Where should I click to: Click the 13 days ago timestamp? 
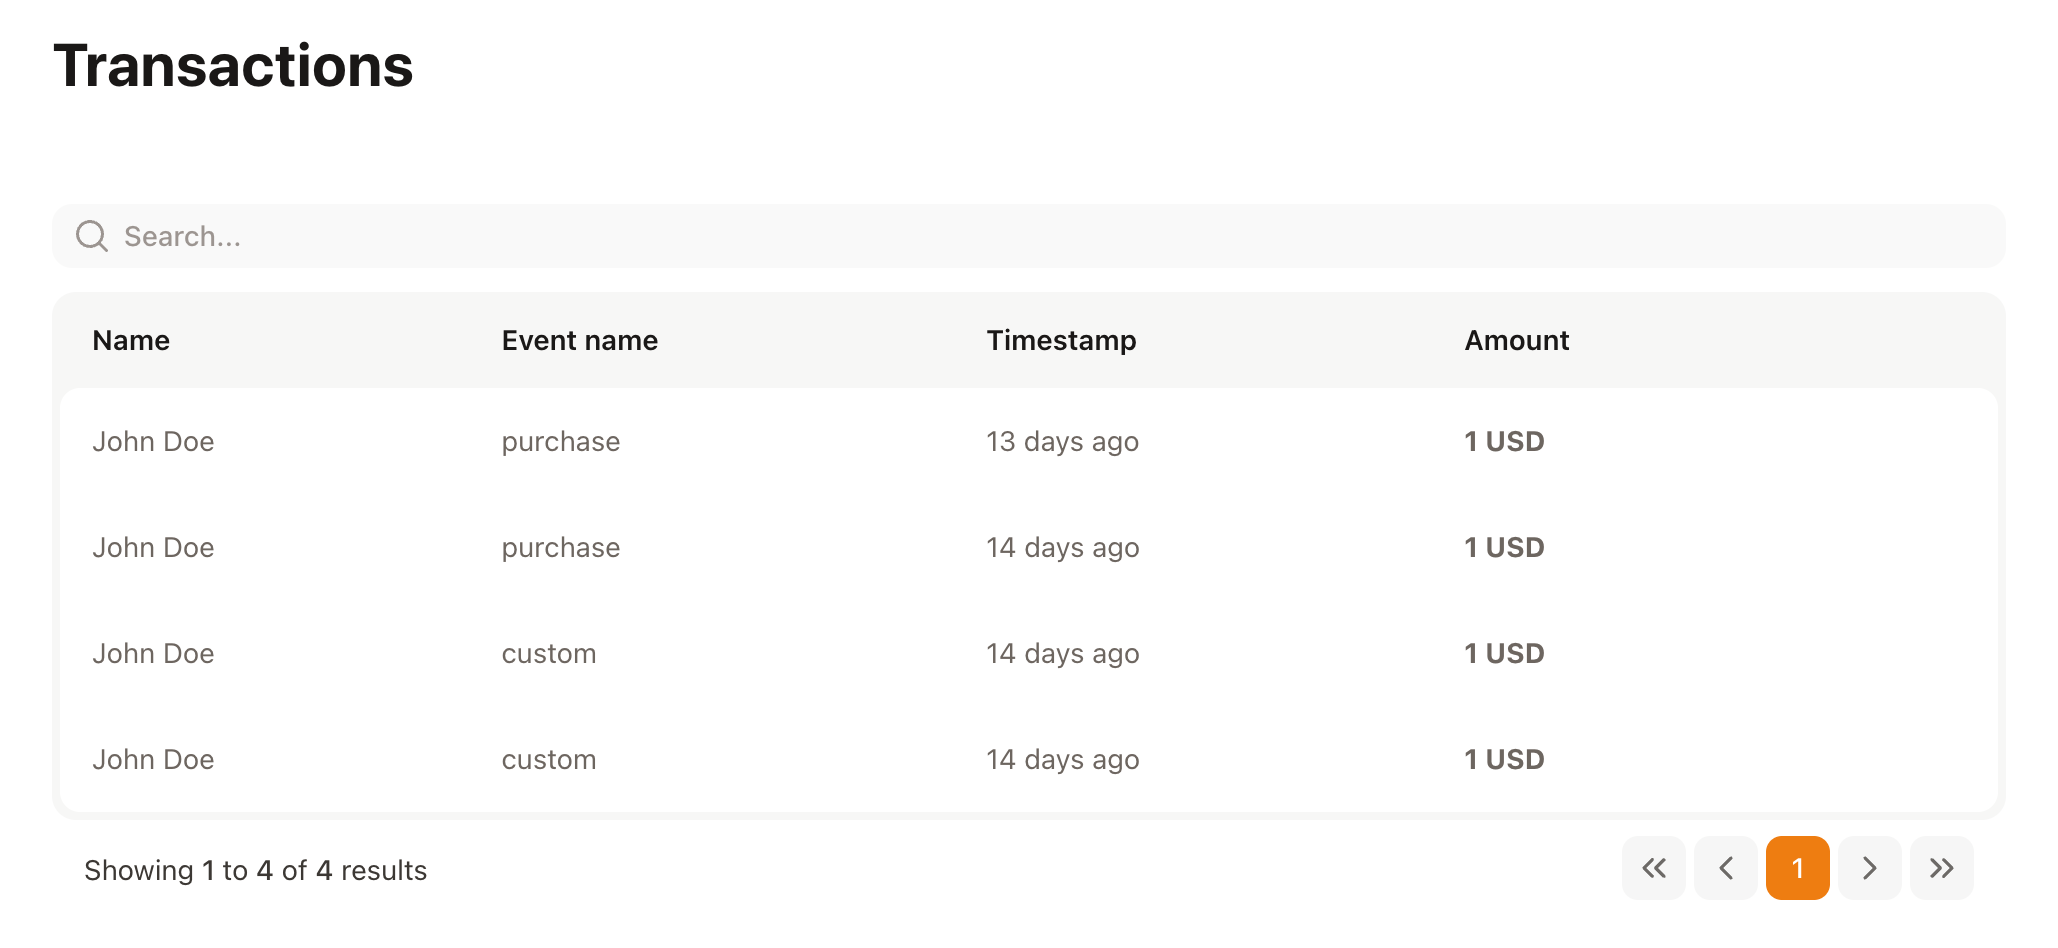click(1061, 441)
